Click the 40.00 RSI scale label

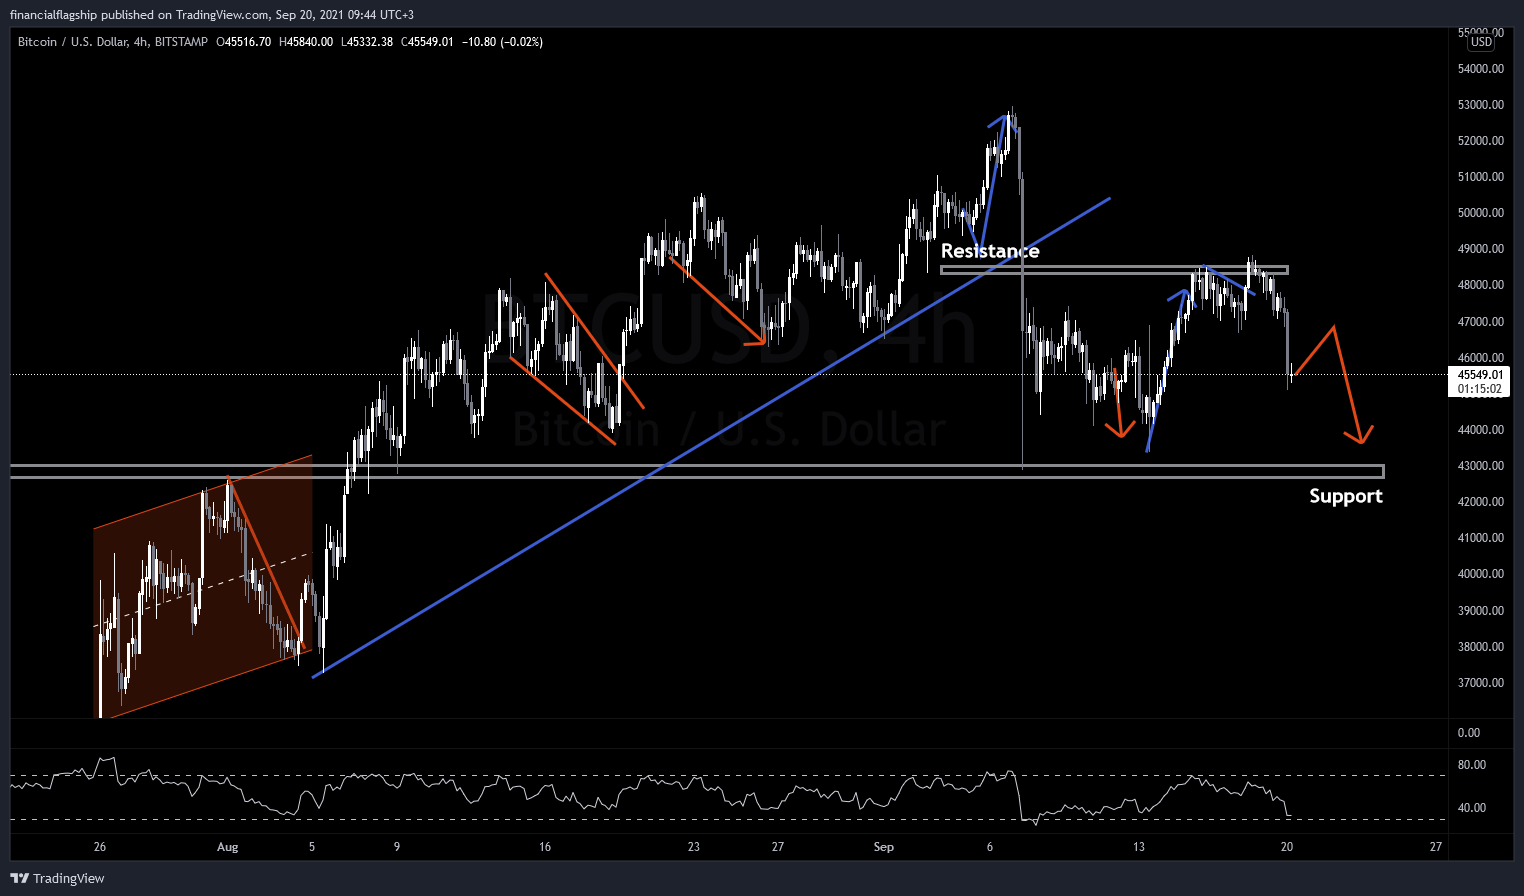[1472, 808]
